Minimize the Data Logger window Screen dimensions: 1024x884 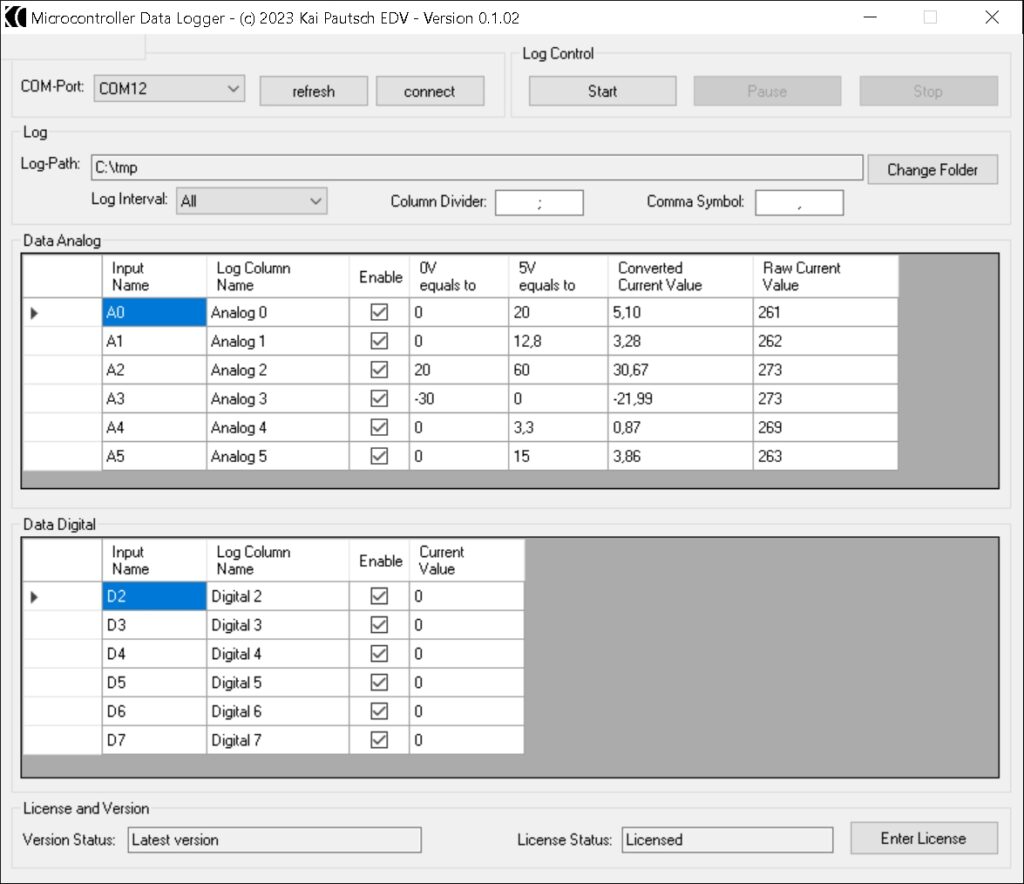[x=870, y=17]
